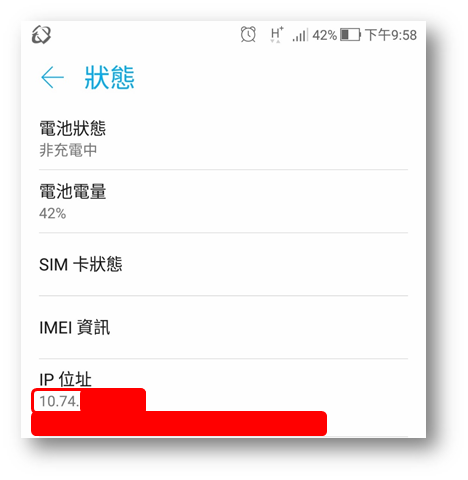Image resolution: width=468 pixels, height=480 pixels.
Task: Tap the 下午9:58 clock
Action: (x=391, y=35)
